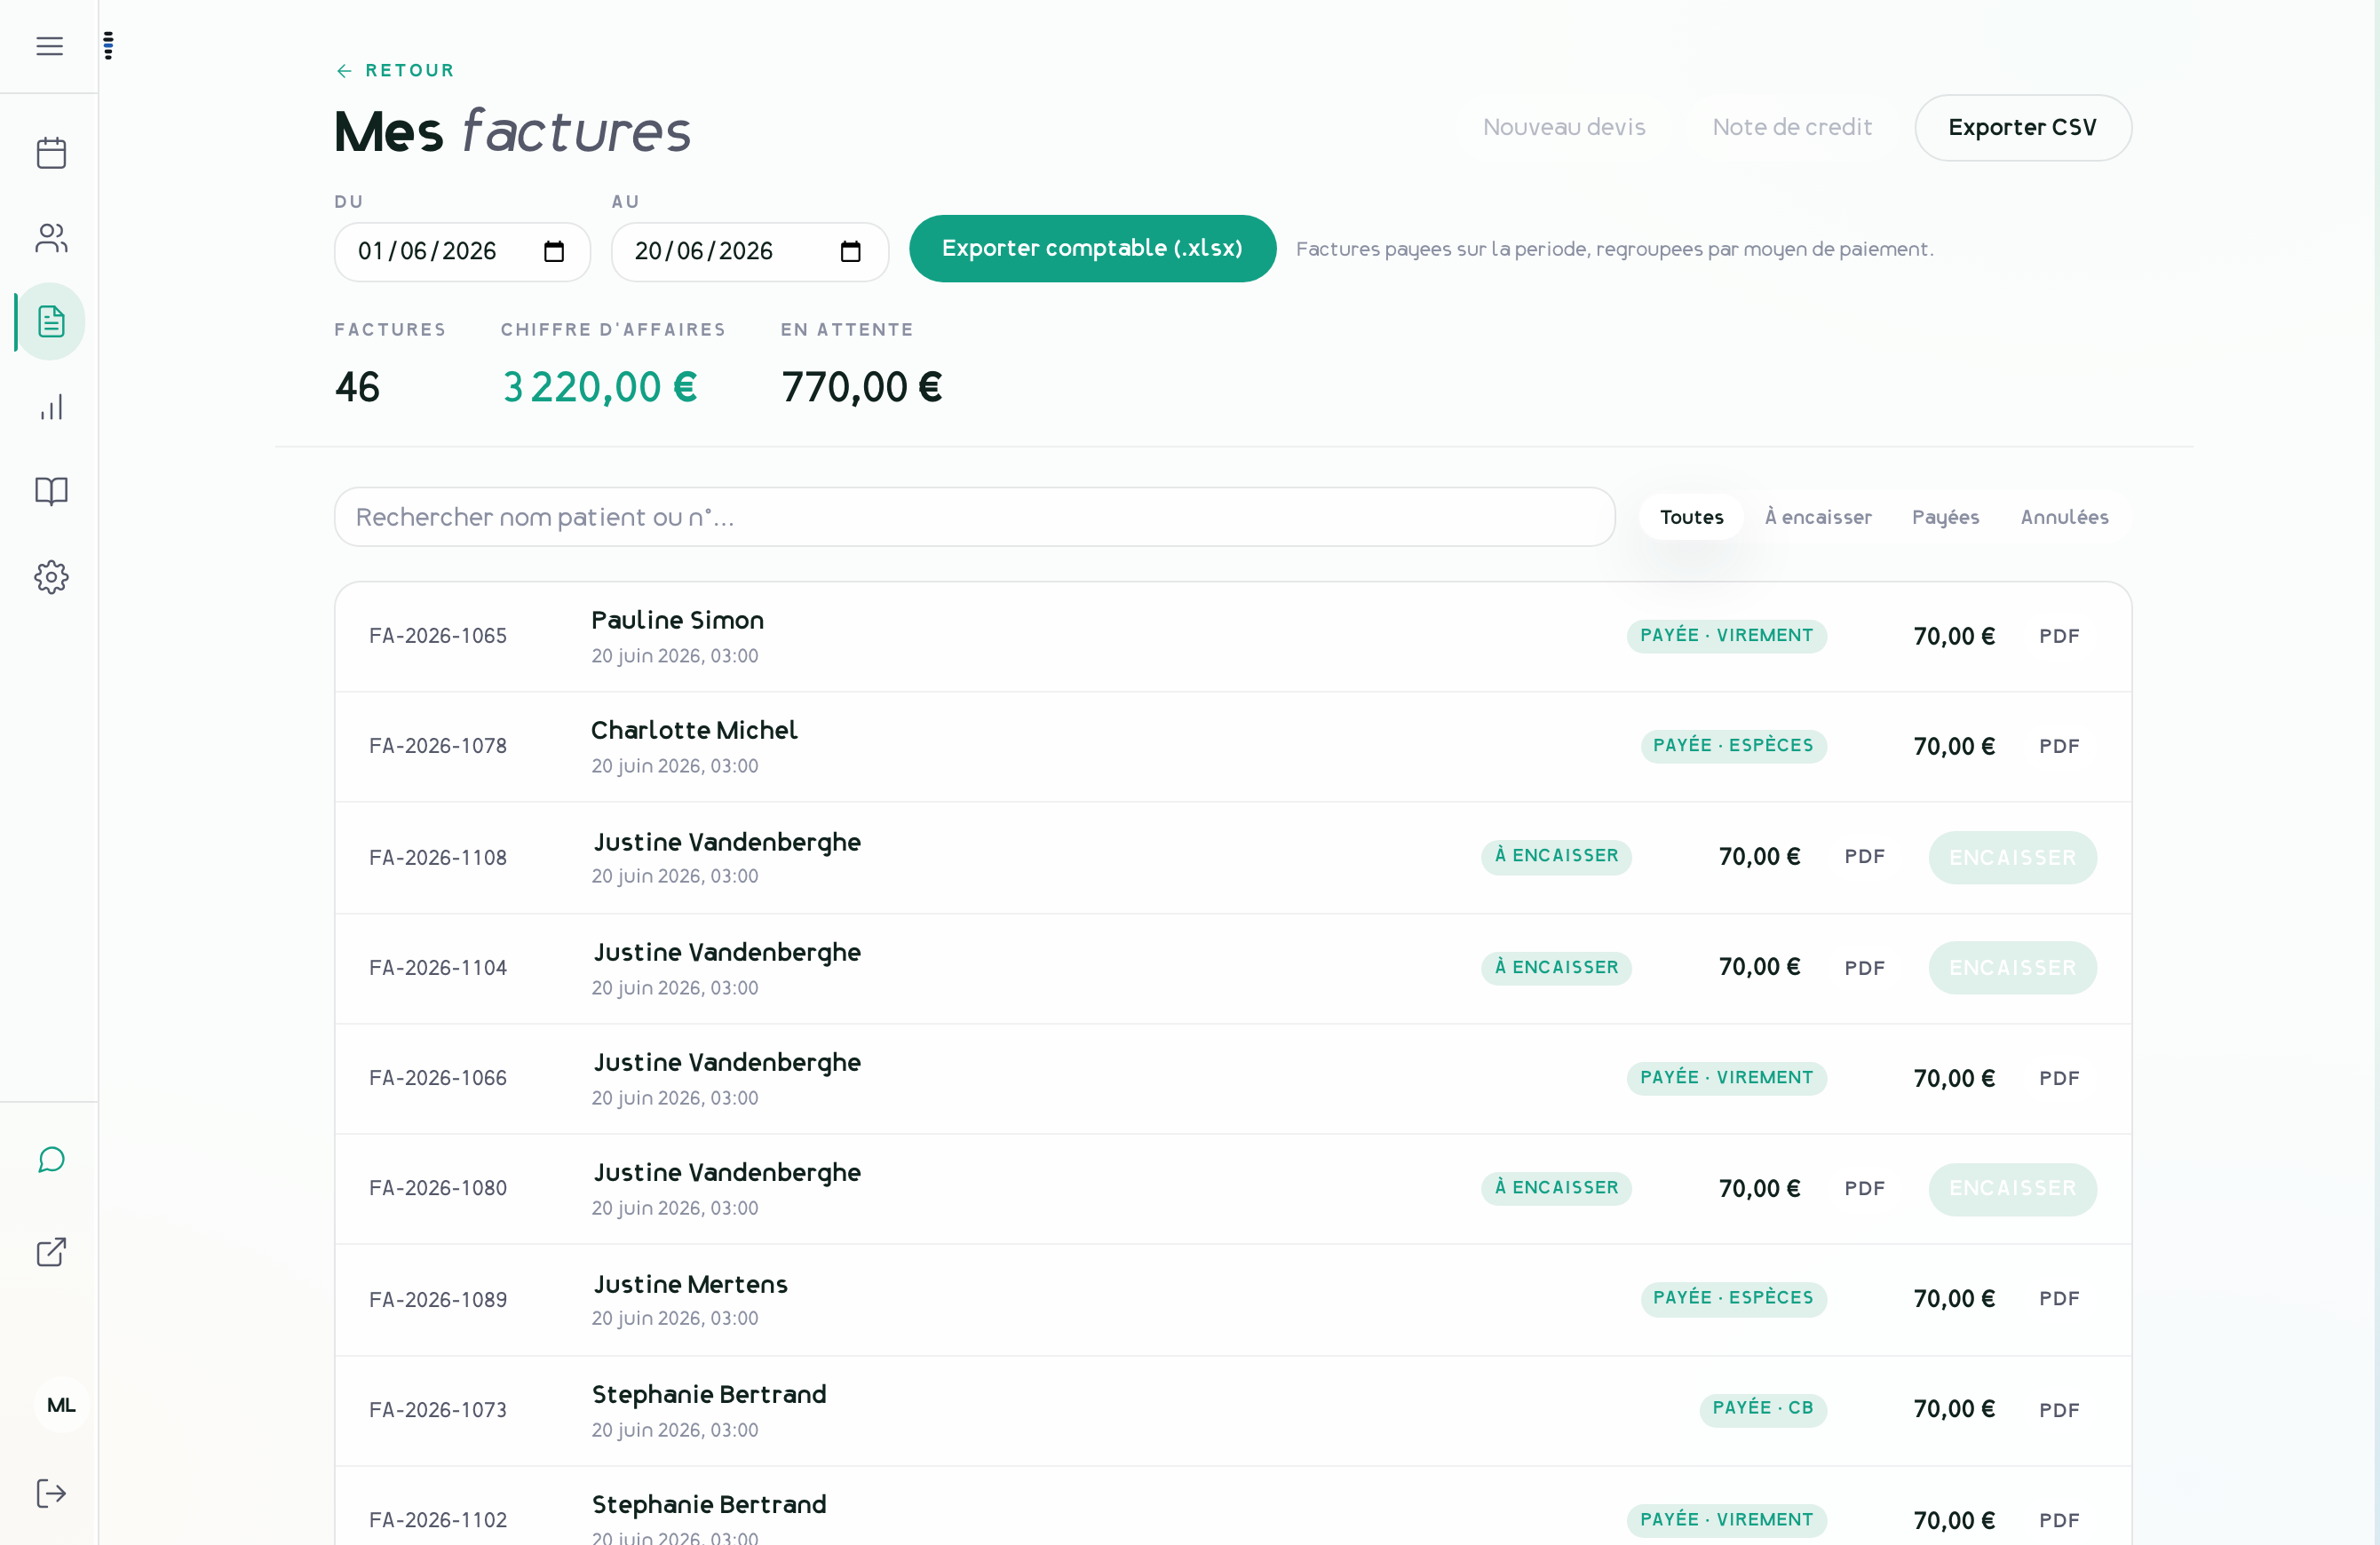
Task: Open the calendar sidebar icon
Action: click(x=51, y=153)
